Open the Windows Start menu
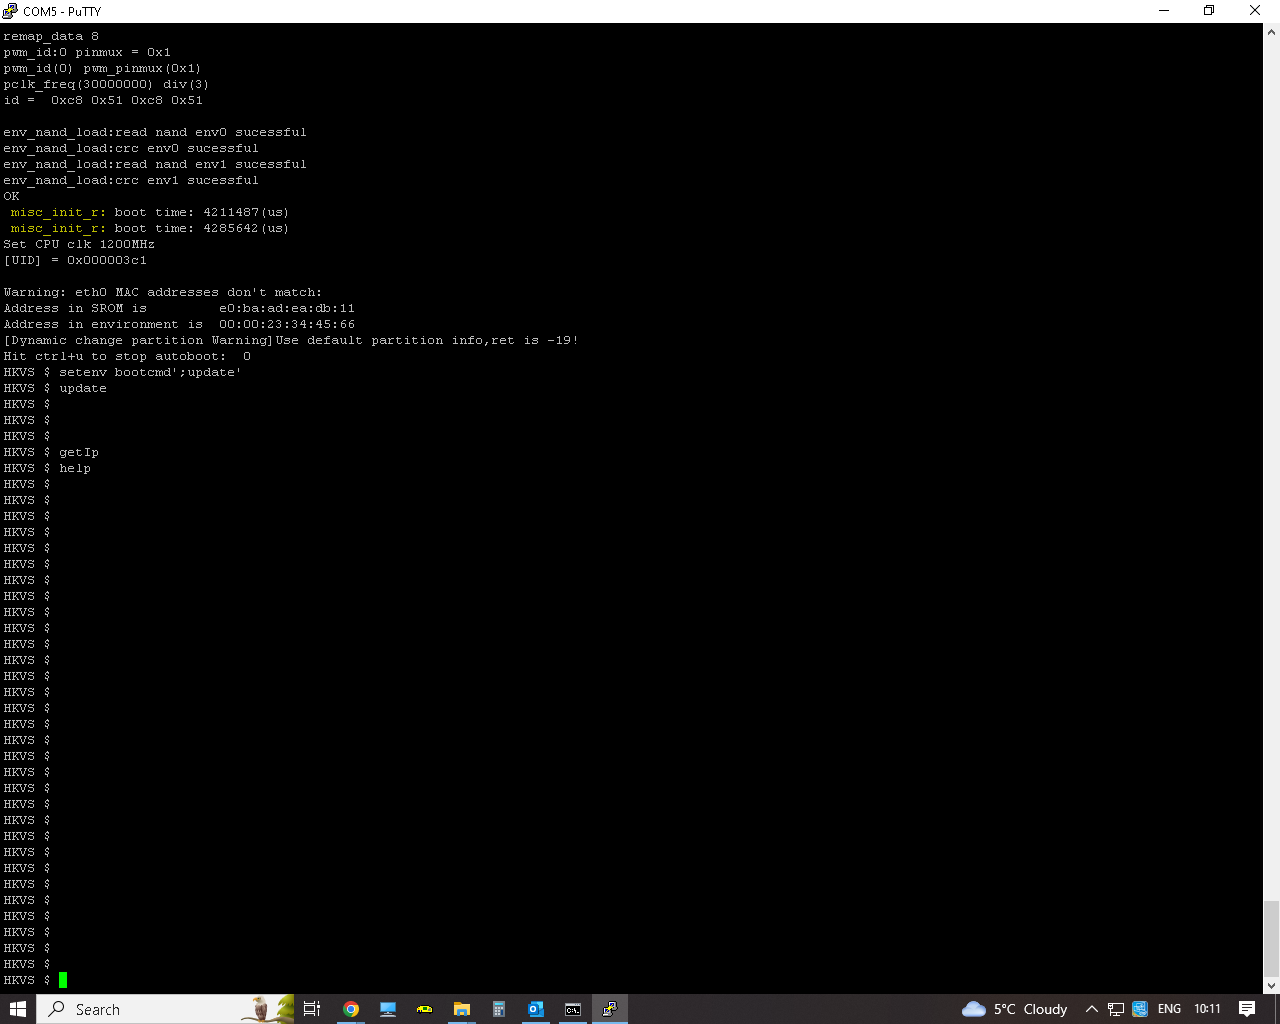 click(x=17, y=1009)
